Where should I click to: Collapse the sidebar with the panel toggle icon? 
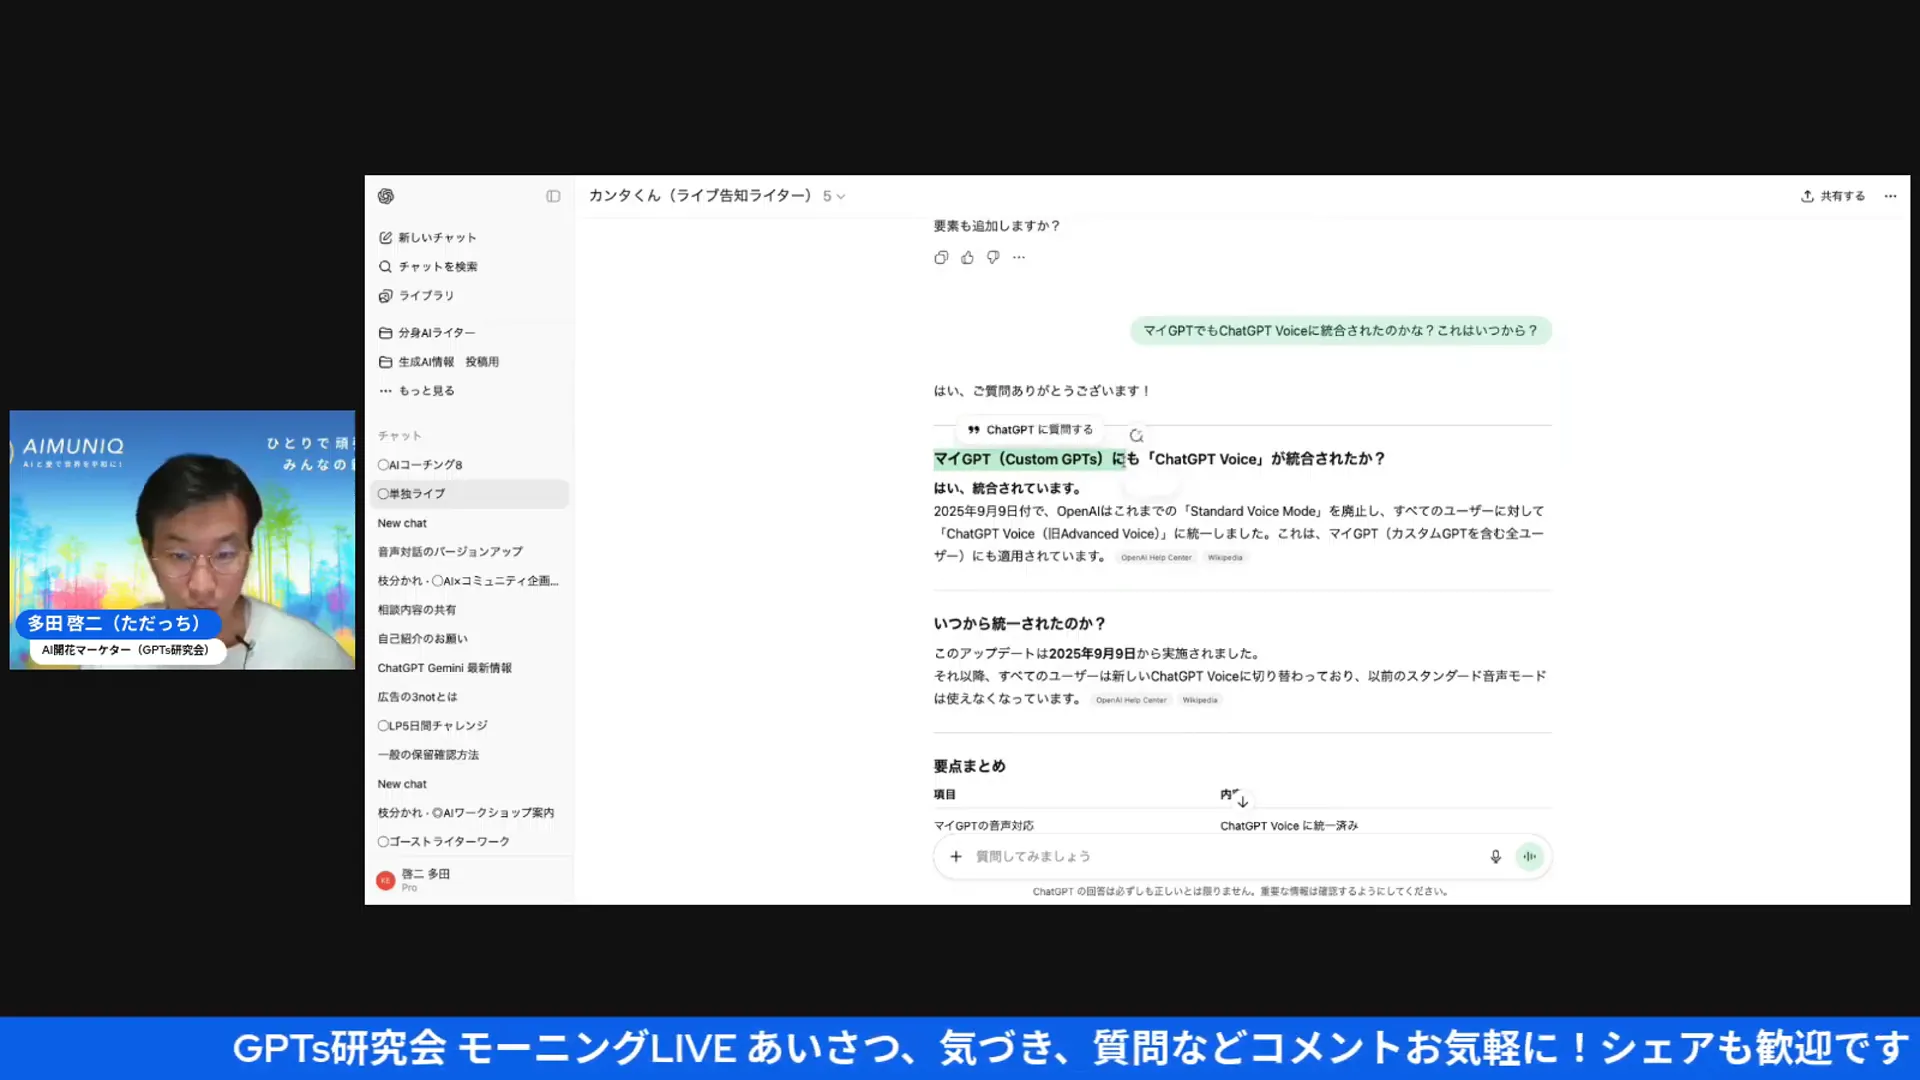pos(553,196)
